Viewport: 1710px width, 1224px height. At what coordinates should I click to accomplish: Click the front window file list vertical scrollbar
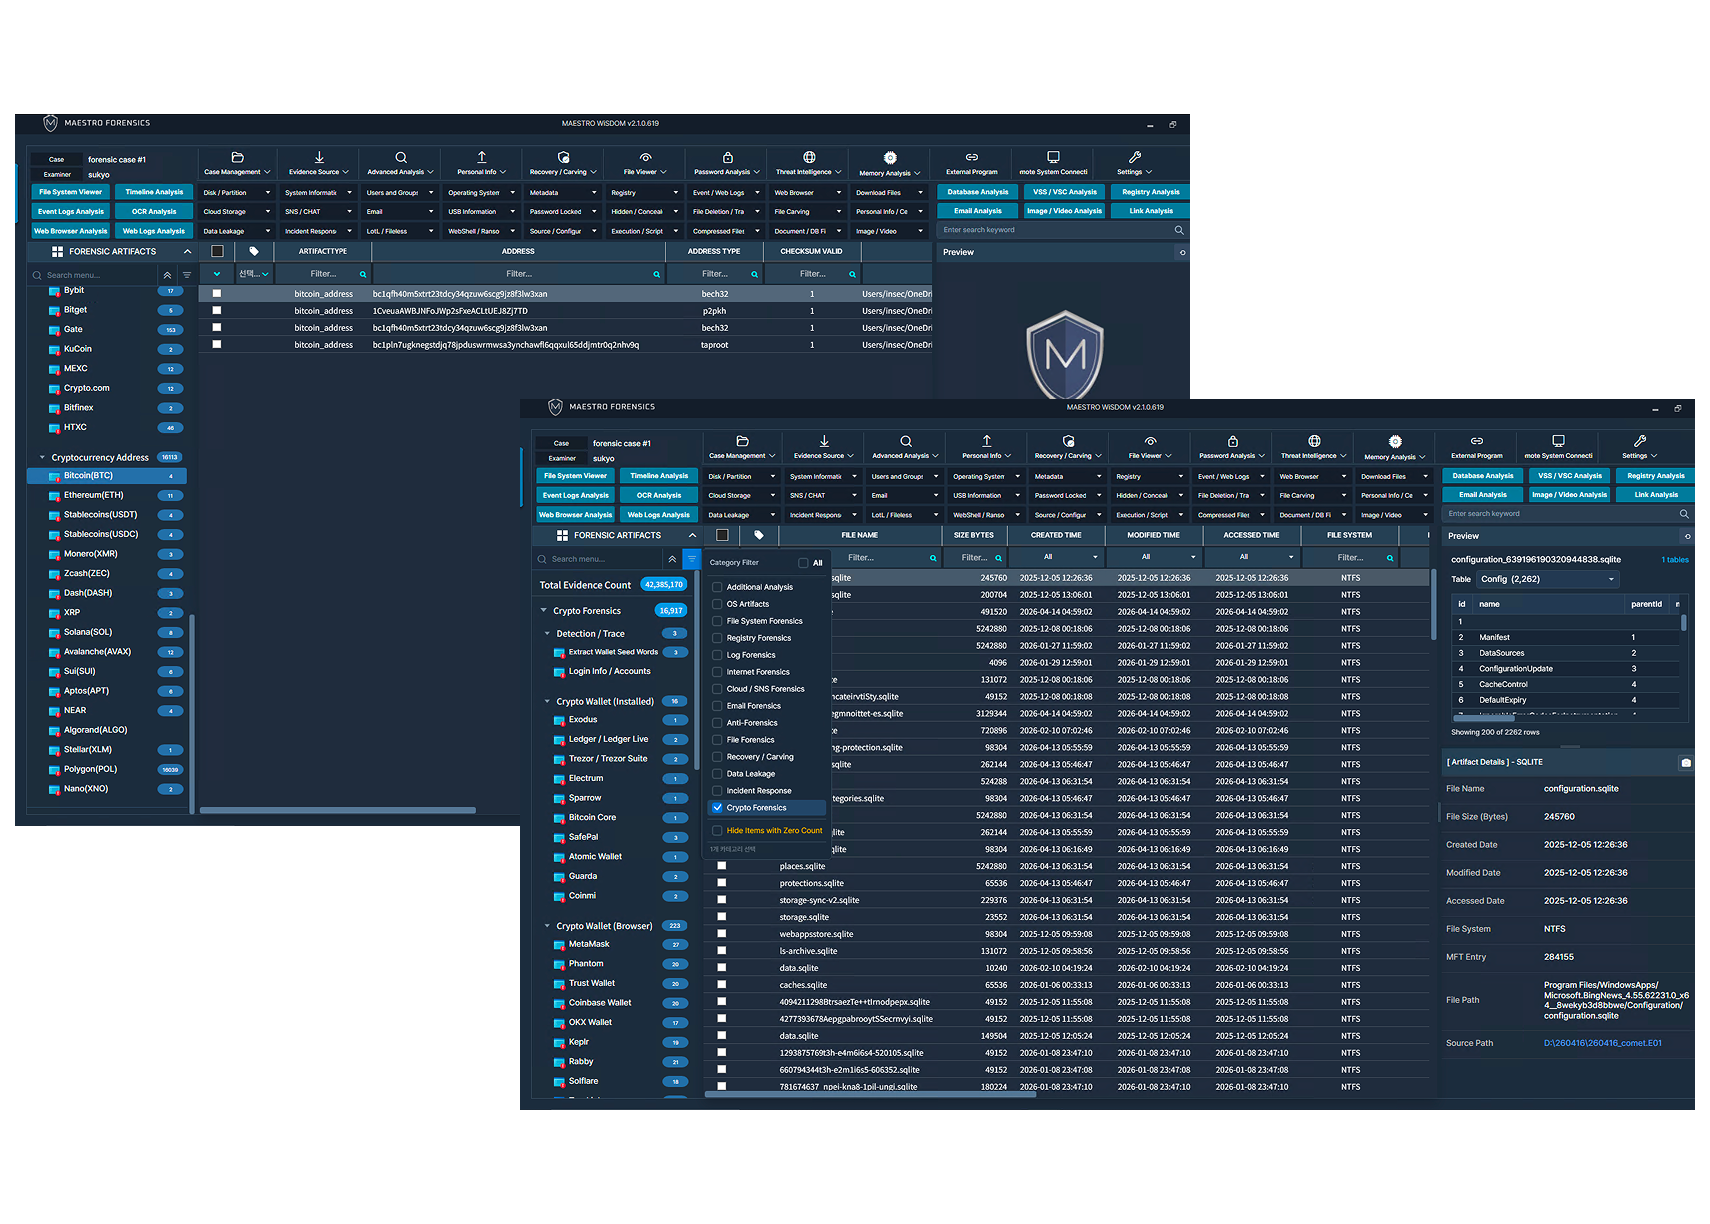click(x=1434, y=605)
